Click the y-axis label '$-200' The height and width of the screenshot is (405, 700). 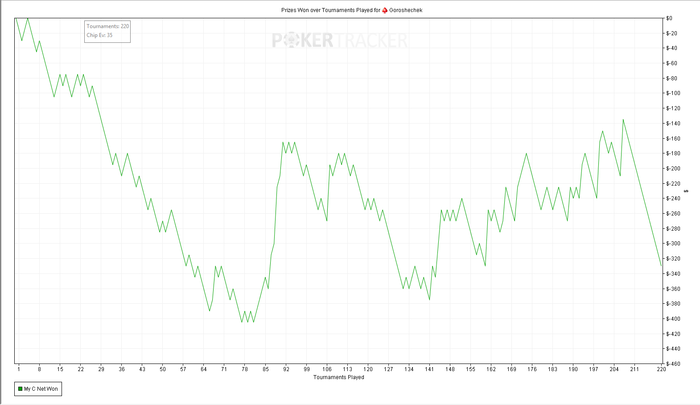(x=673, y=168)
